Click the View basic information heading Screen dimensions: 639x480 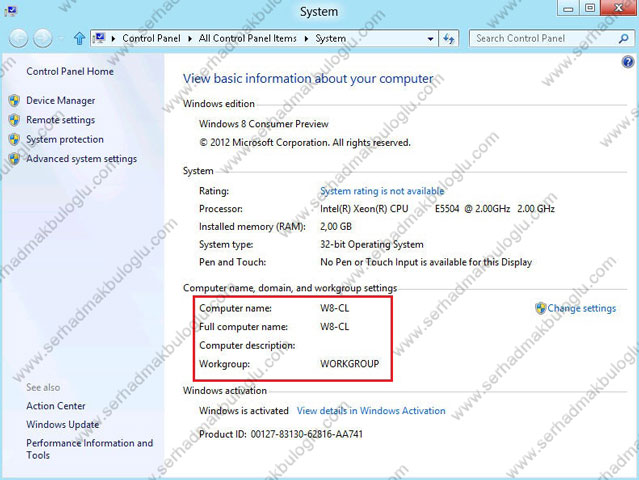point(308,79)
